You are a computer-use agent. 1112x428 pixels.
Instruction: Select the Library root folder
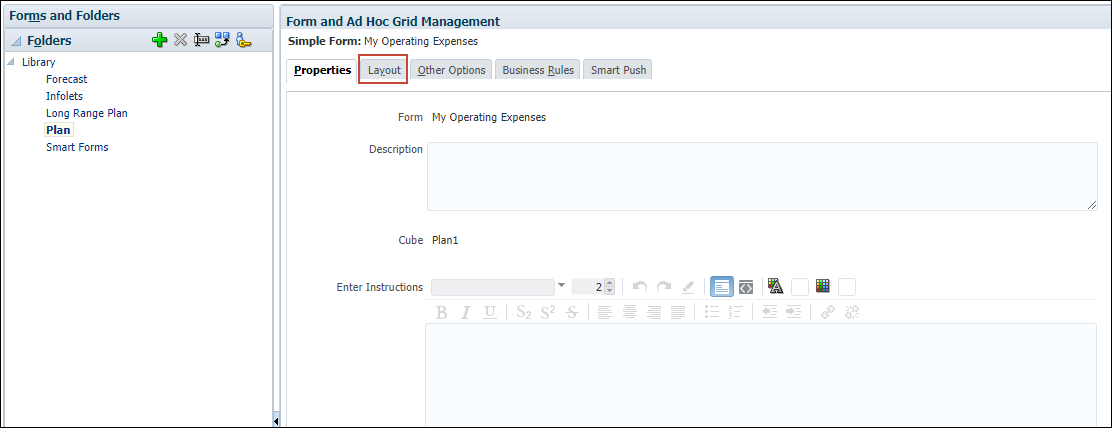pyautogui.click(x=38, y=62)
